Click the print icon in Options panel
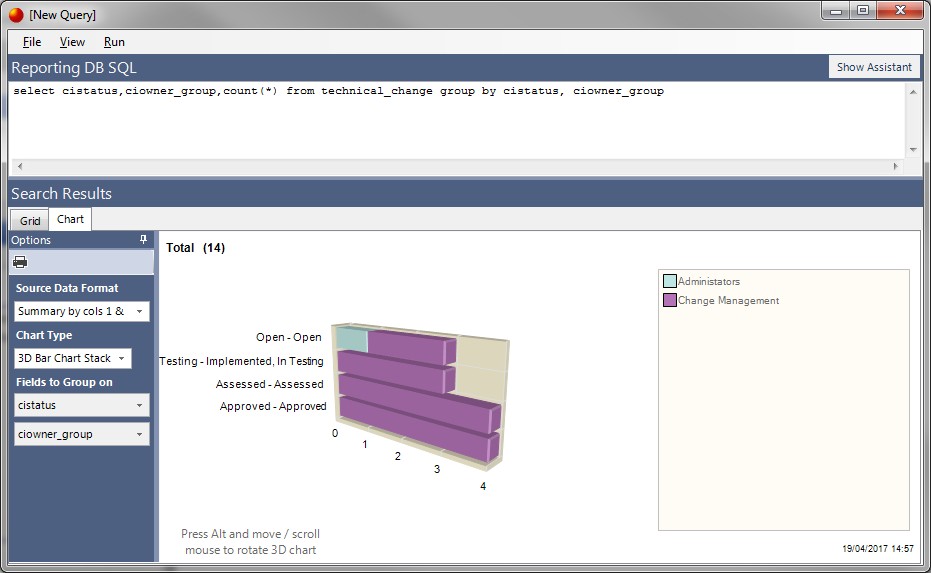 [20, 262]
